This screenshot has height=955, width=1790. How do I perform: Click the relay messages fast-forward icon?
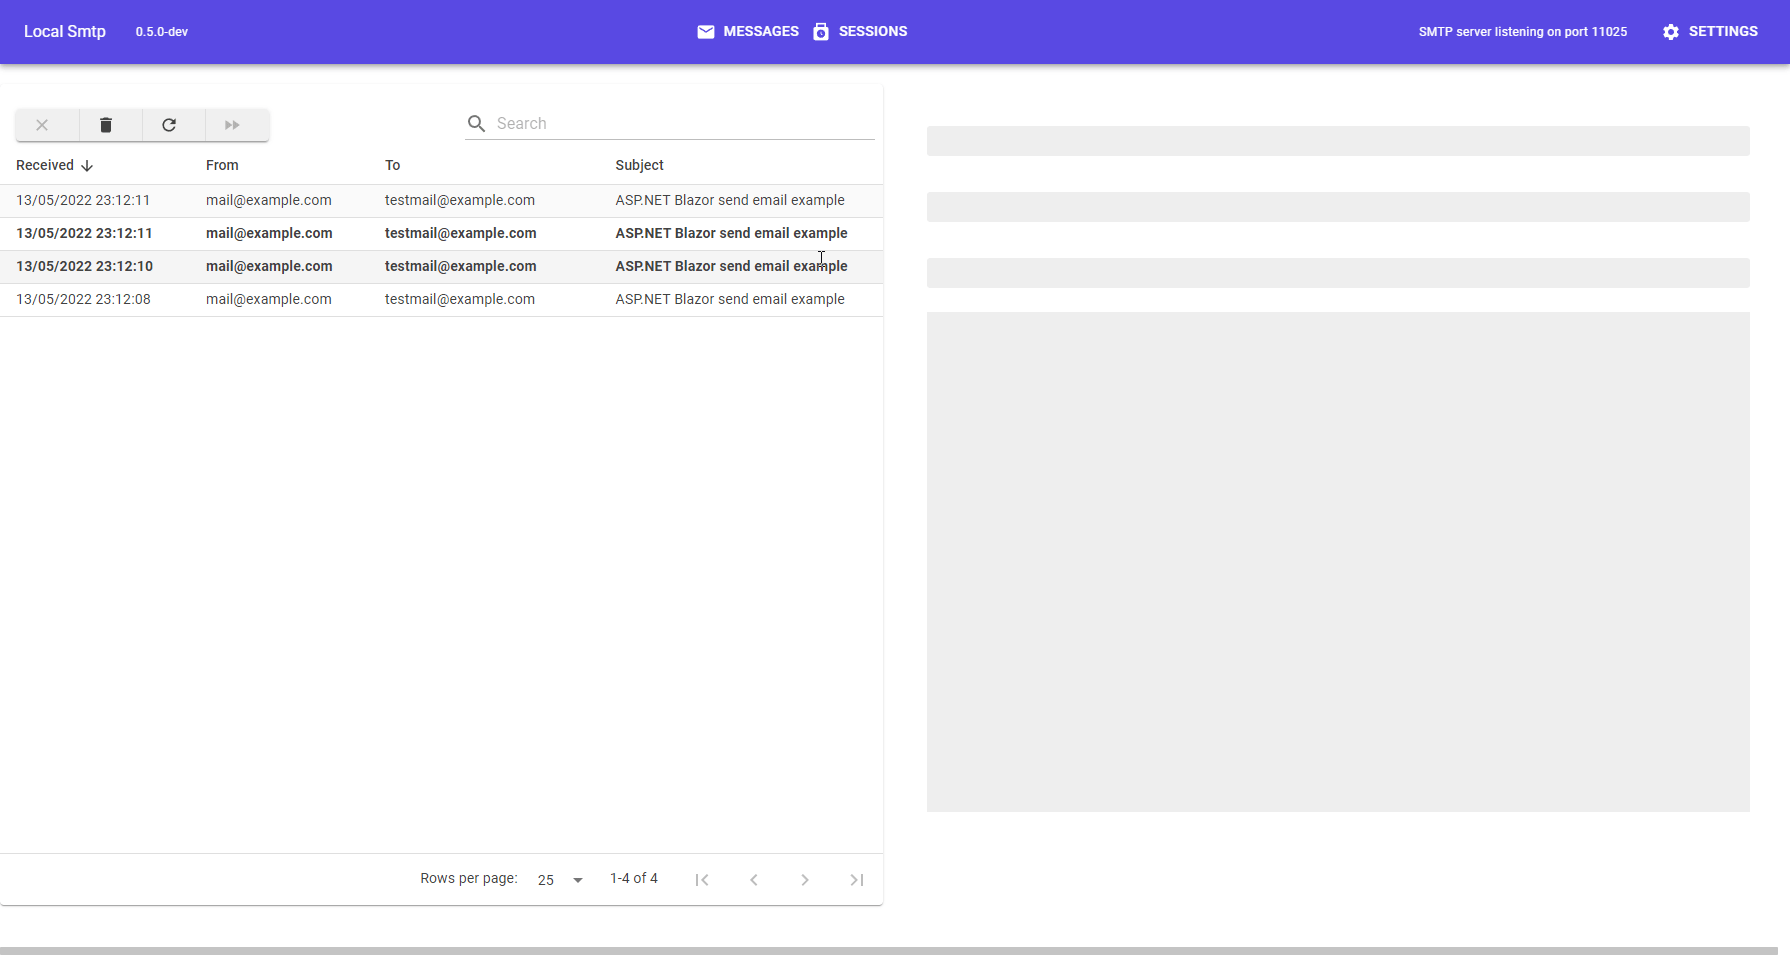tap(234, 124)
